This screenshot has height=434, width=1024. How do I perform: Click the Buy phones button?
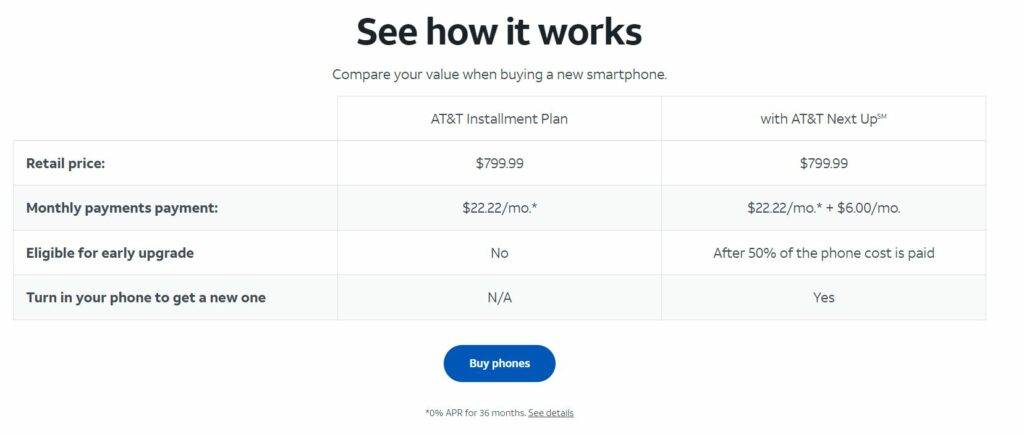point(499,364)
